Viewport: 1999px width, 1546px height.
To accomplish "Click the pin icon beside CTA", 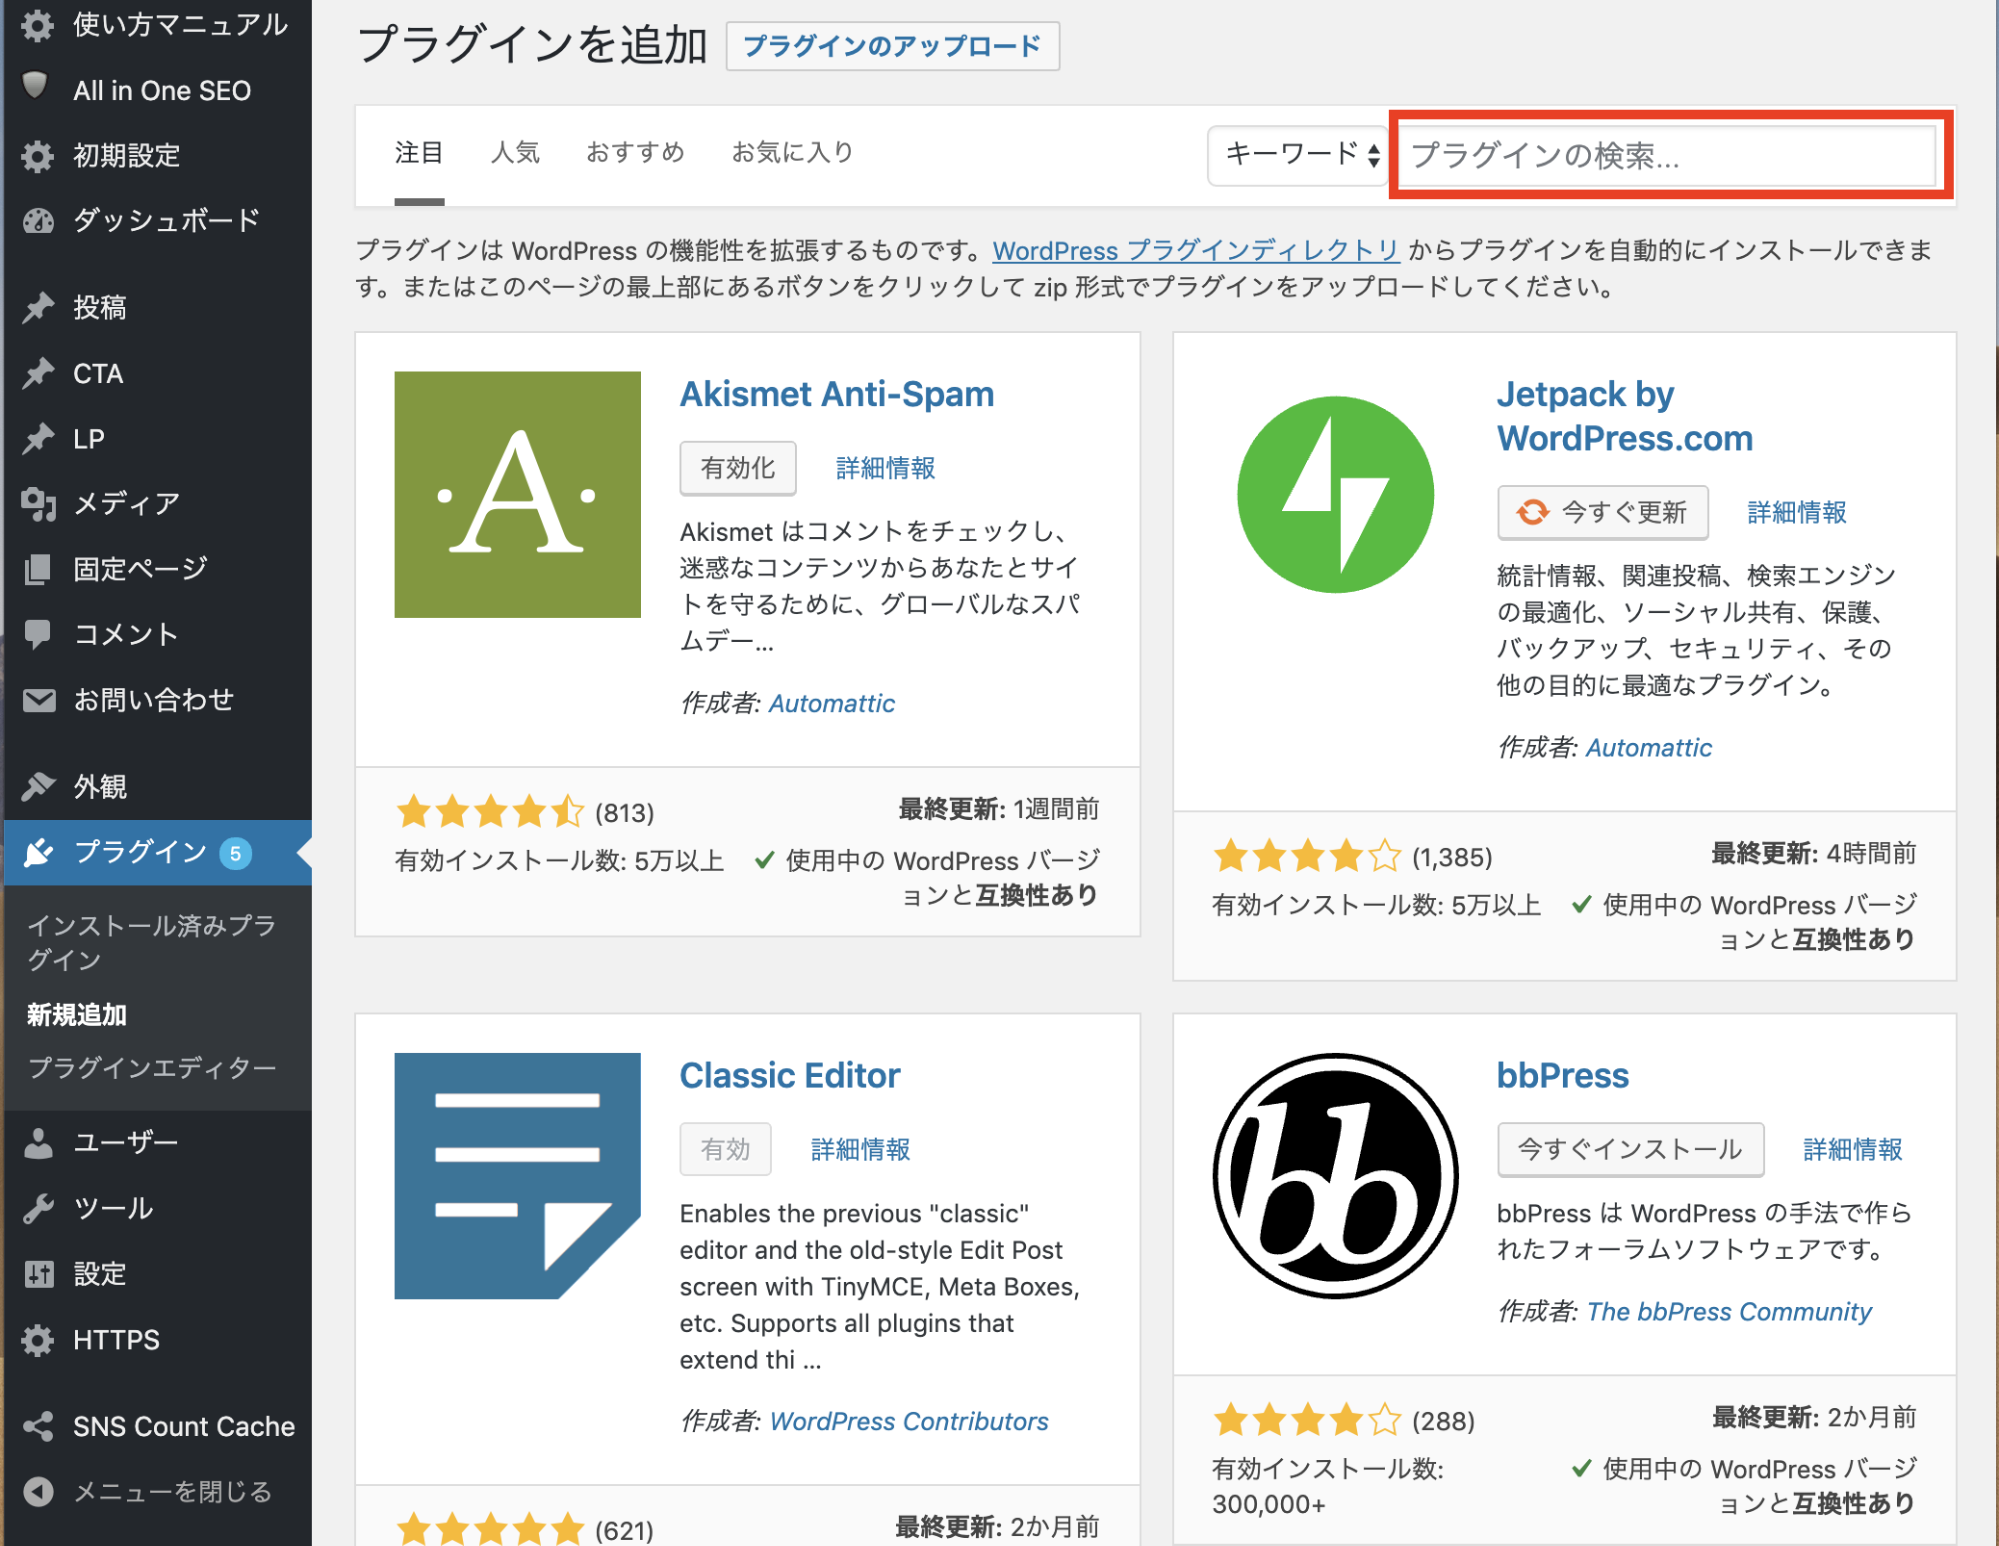I will click(x=38, y=373).
